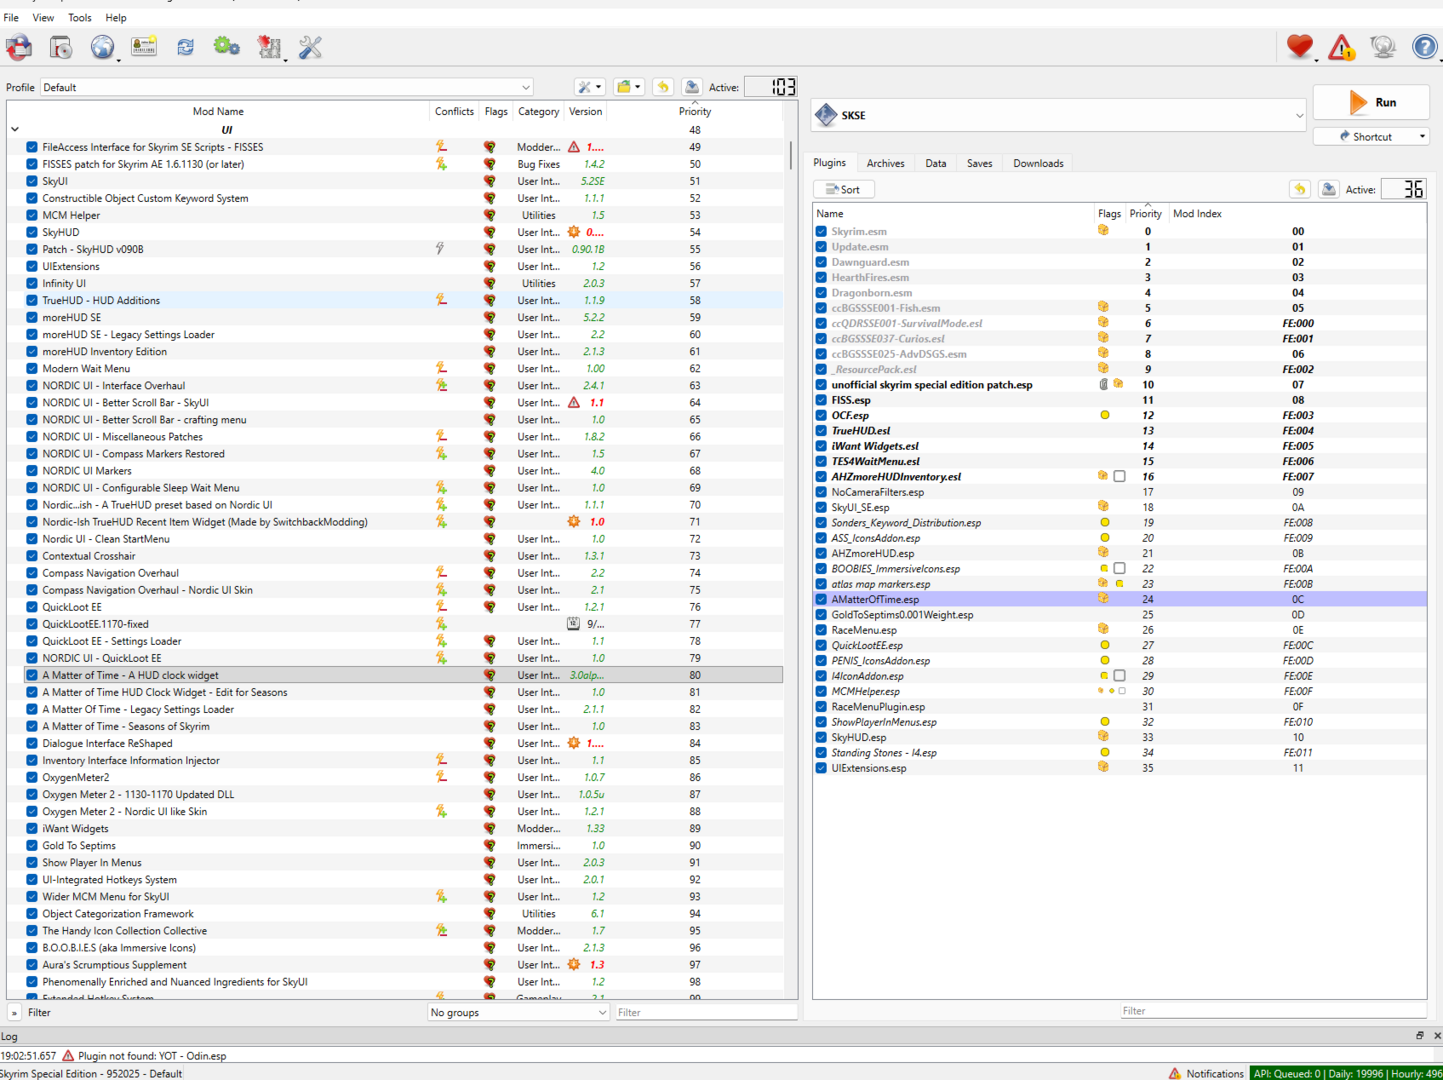Open Settings via wrench and screwdriver icon

click(311, 47)
